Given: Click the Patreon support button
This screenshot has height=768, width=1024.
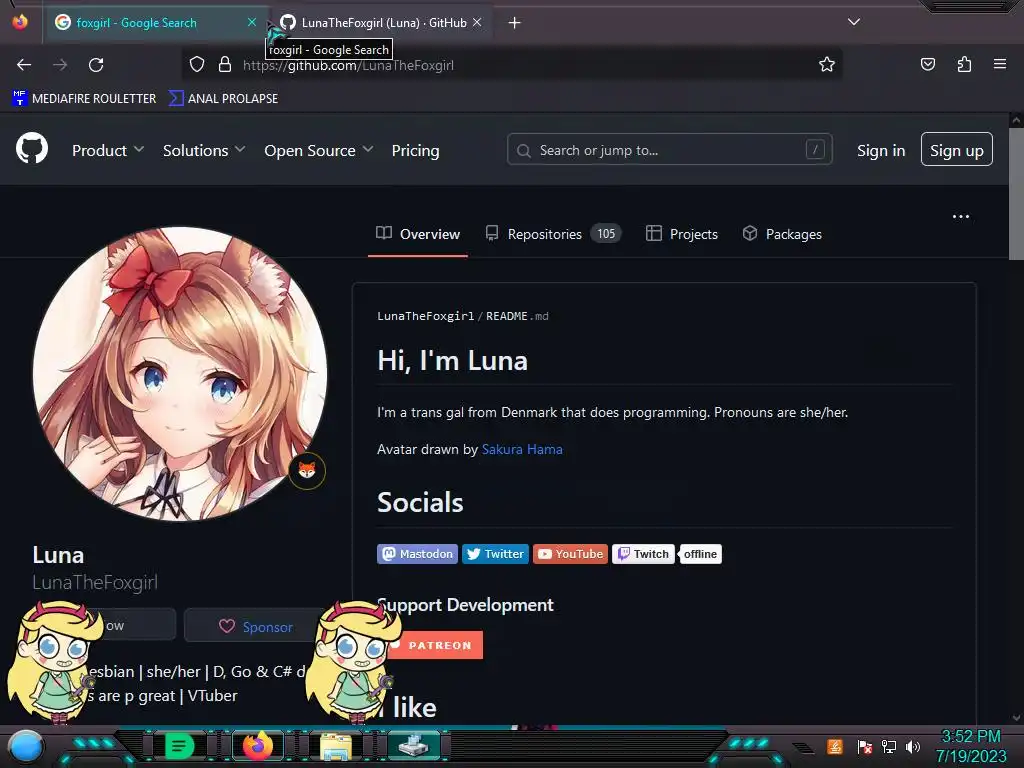Looking at the screenshot, I should coord(435,645).
